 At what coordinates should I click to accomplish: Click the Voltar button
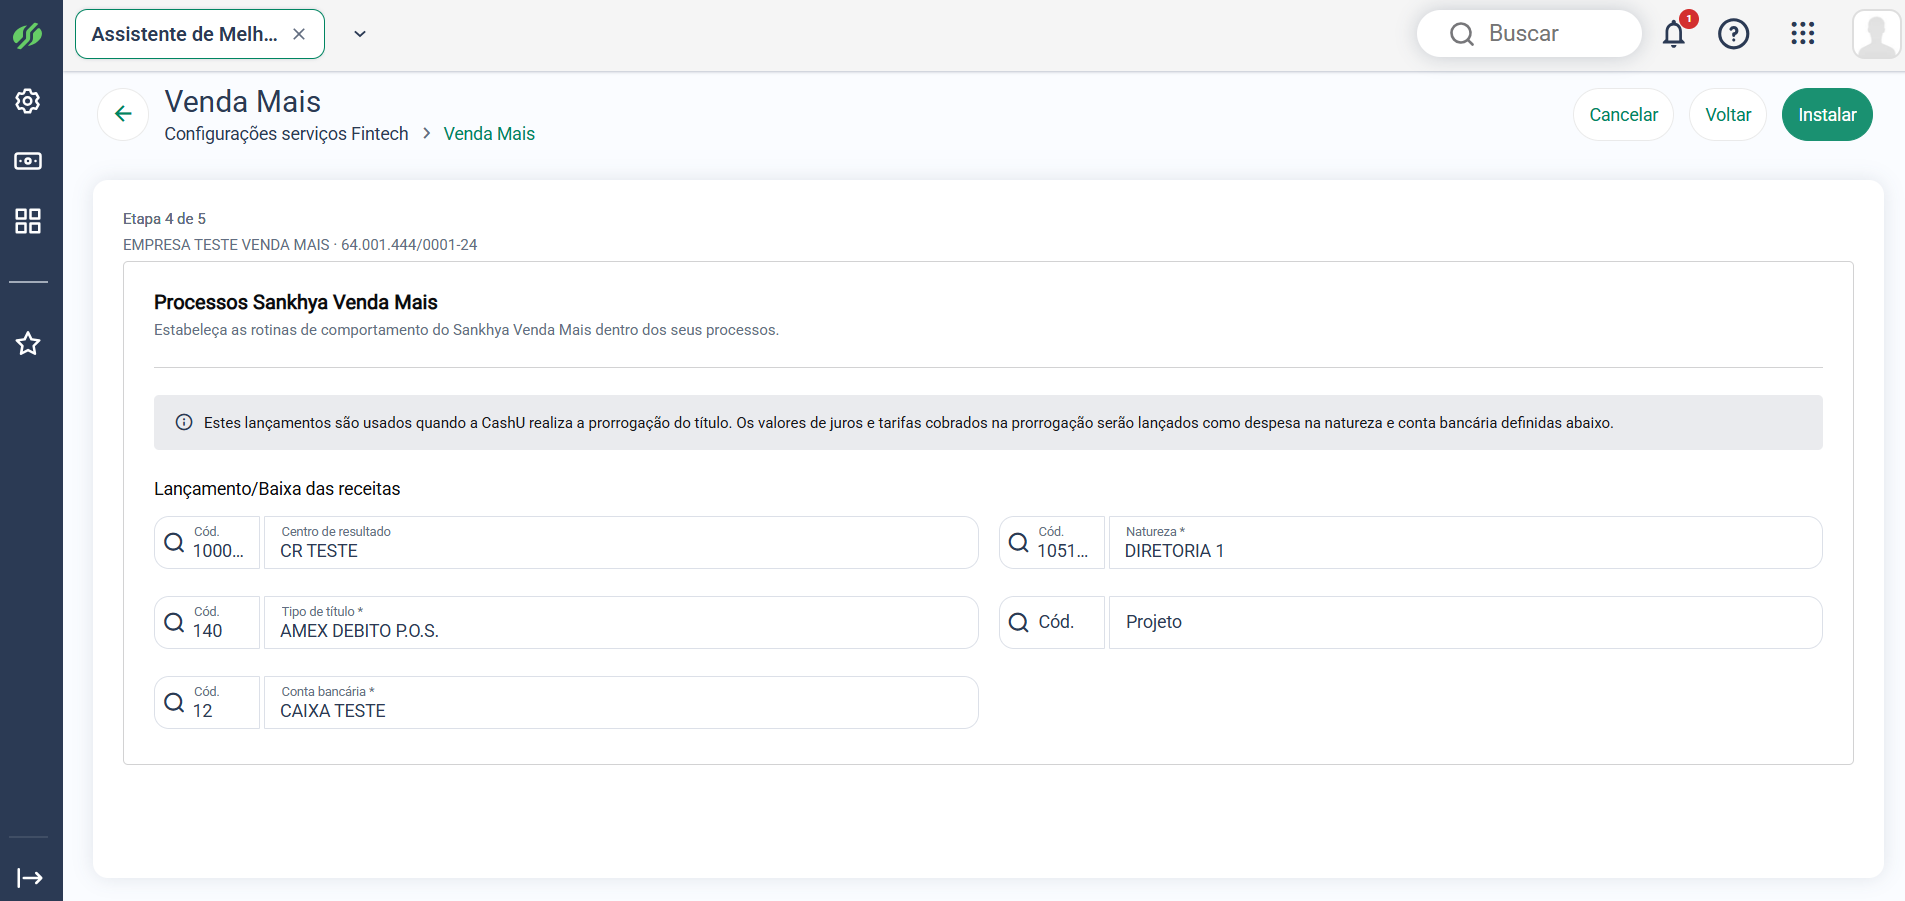click(1728, 115)
